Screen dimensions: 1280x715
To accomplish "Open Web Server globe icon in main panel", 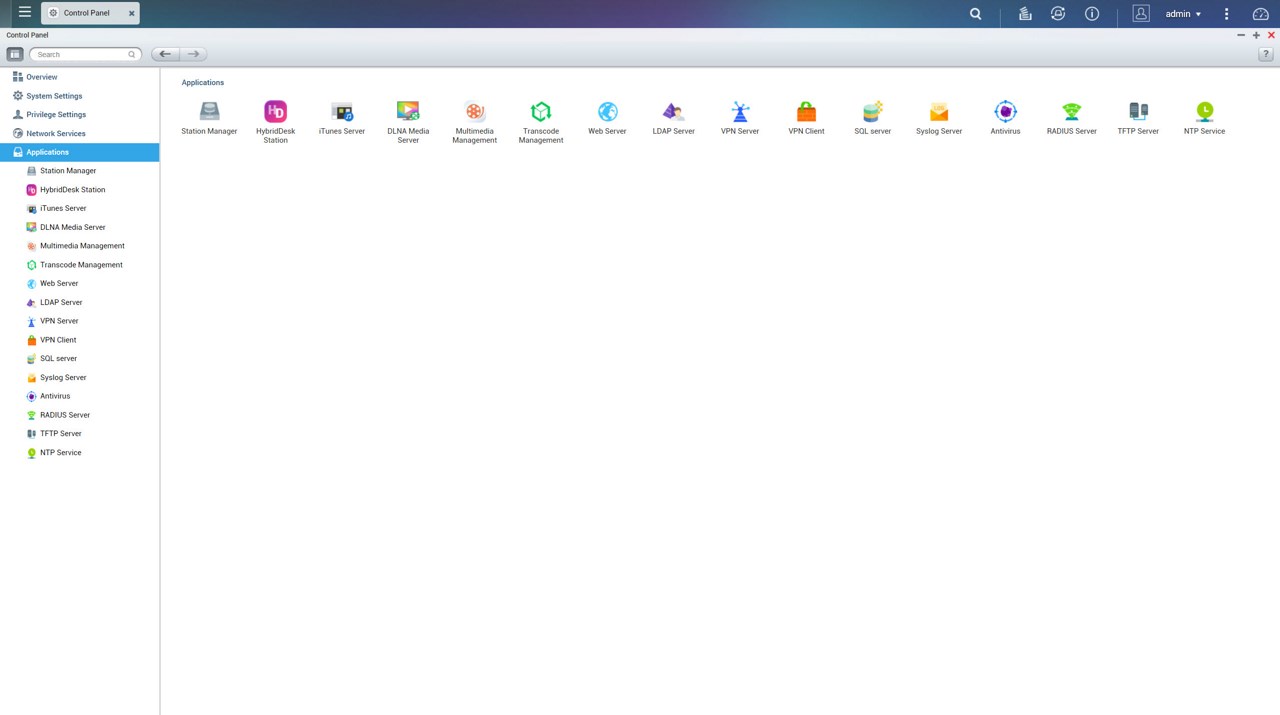I will 607,111.
